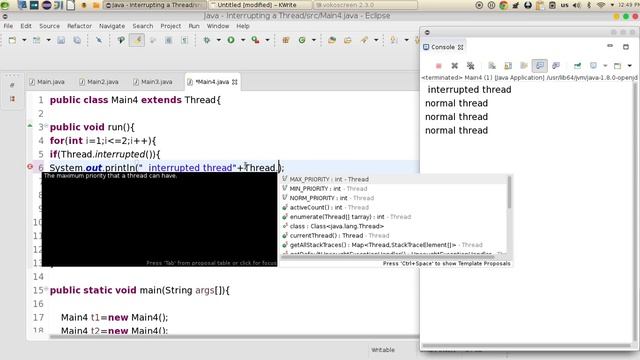Toggle Mark Occurrences in the toolbar

point(137,40)
